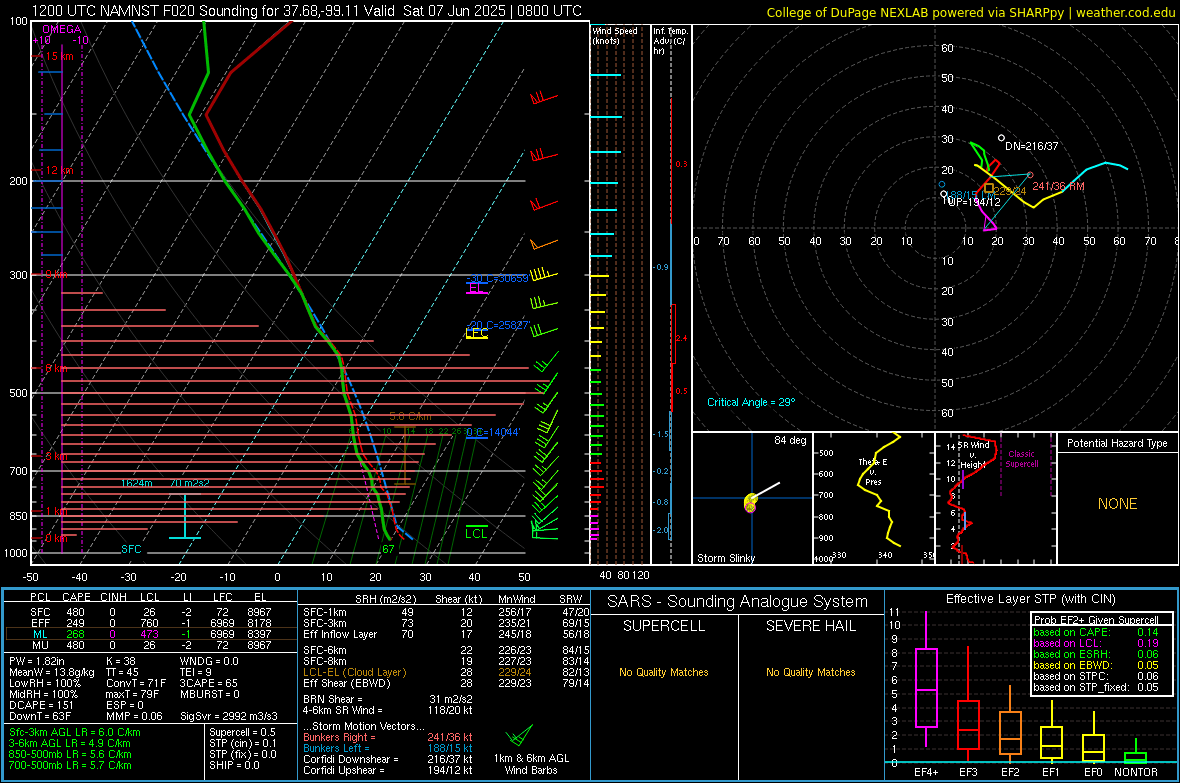Click the CAPE column header in parcel table
The image size is (1180, 783).
(75, 598)
